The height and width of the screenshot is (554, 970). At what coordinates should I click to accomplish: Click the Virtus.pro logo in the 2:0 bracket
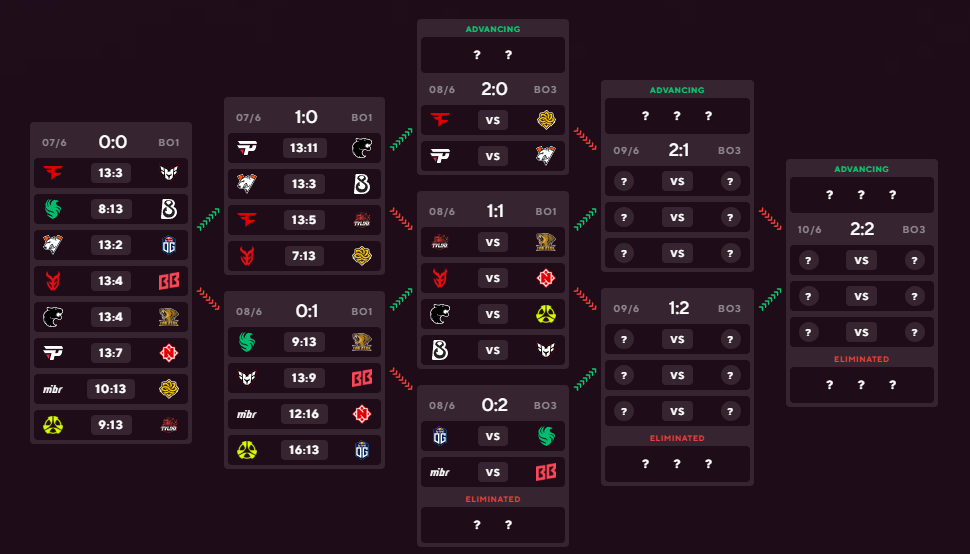point(546,156)
